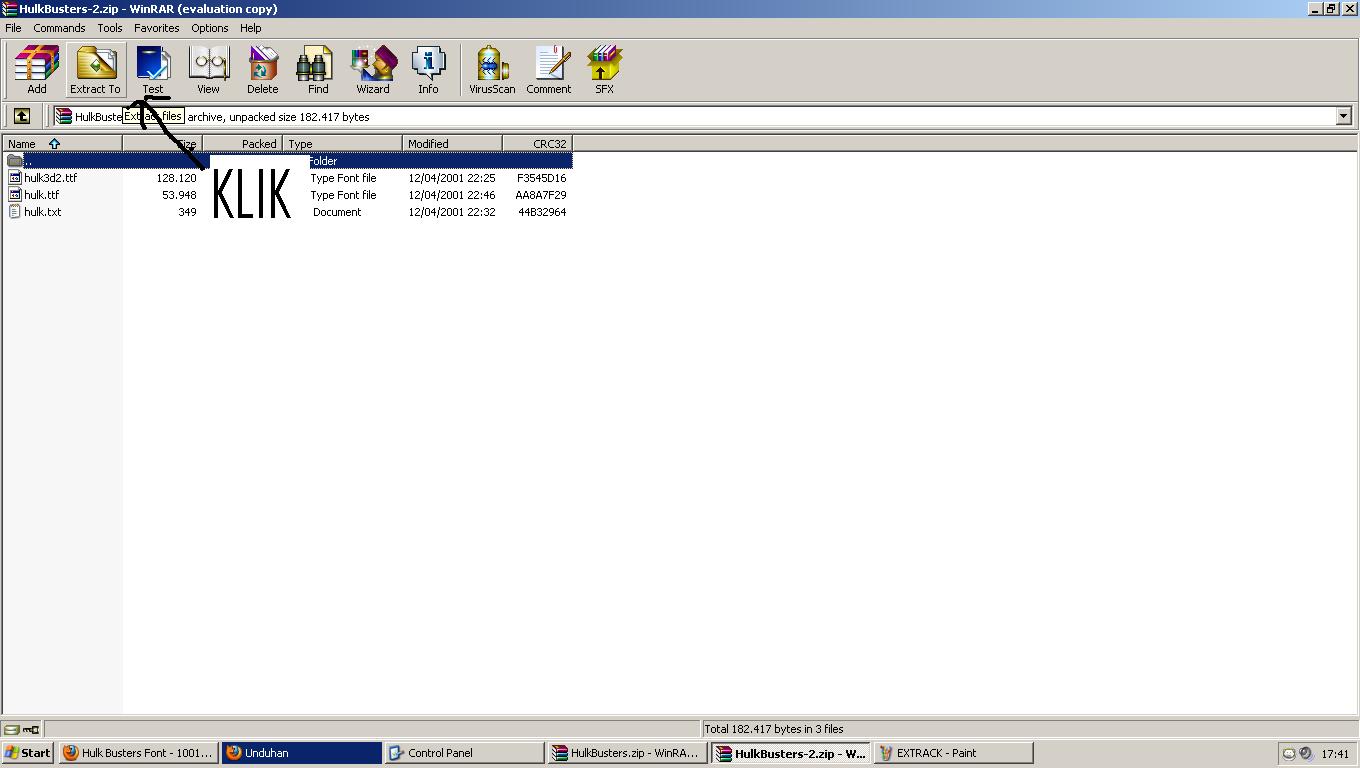Open the Comment toolbar icon

tap(549, 69)
